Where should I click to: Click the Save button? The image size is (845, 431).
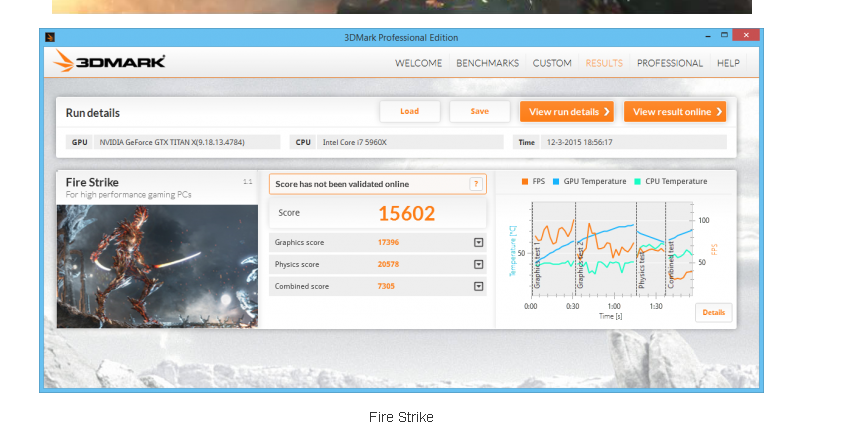[x=480, y=112]
